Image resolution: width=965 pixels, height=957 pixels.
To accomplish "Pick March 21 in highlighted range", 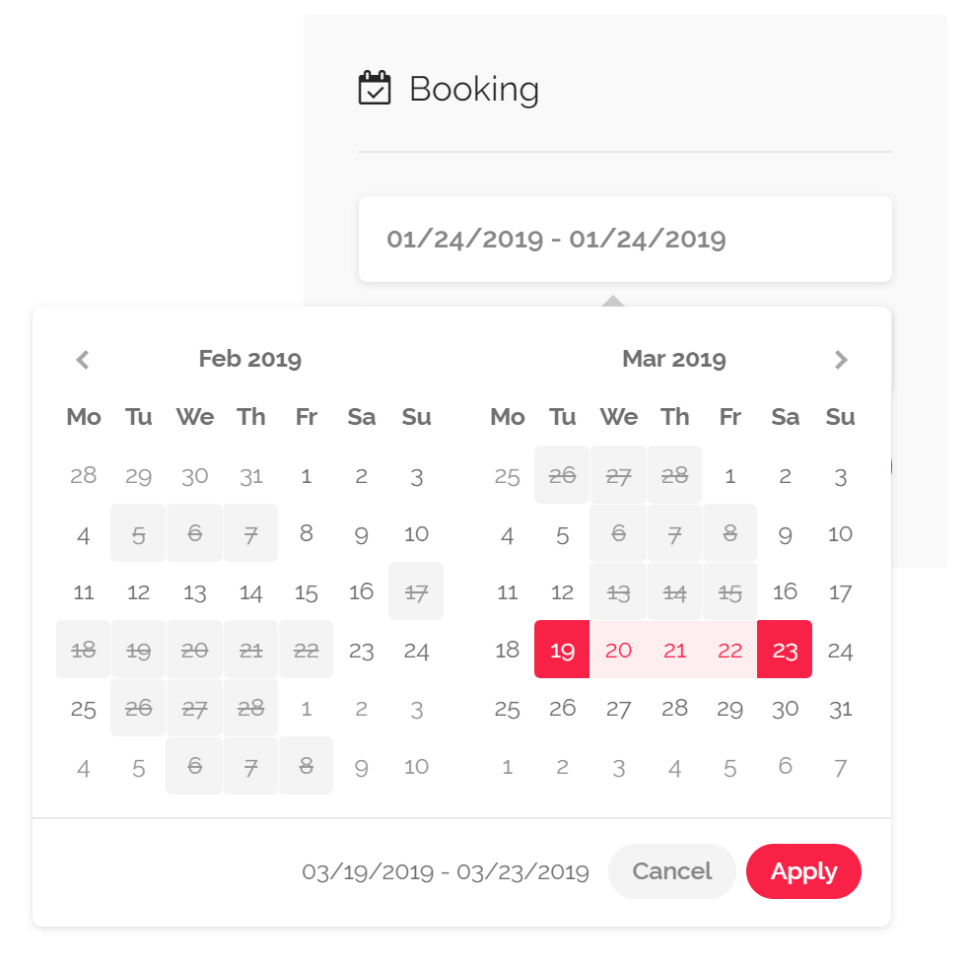I will [x=675, y=650].
